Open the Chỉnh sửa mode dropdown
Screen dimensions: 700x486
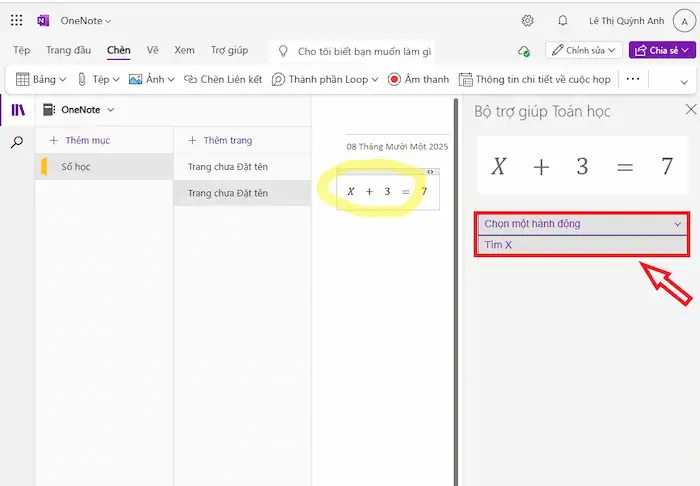[584, 50]
